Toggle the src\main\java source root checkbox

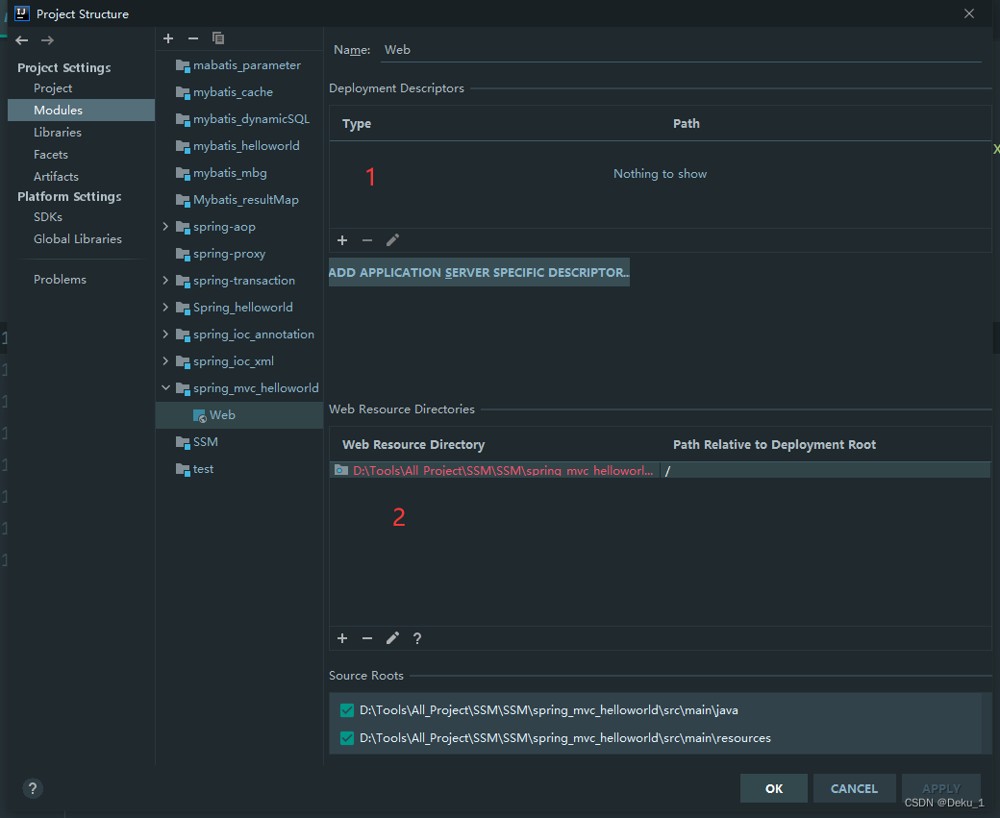[347, 710]
